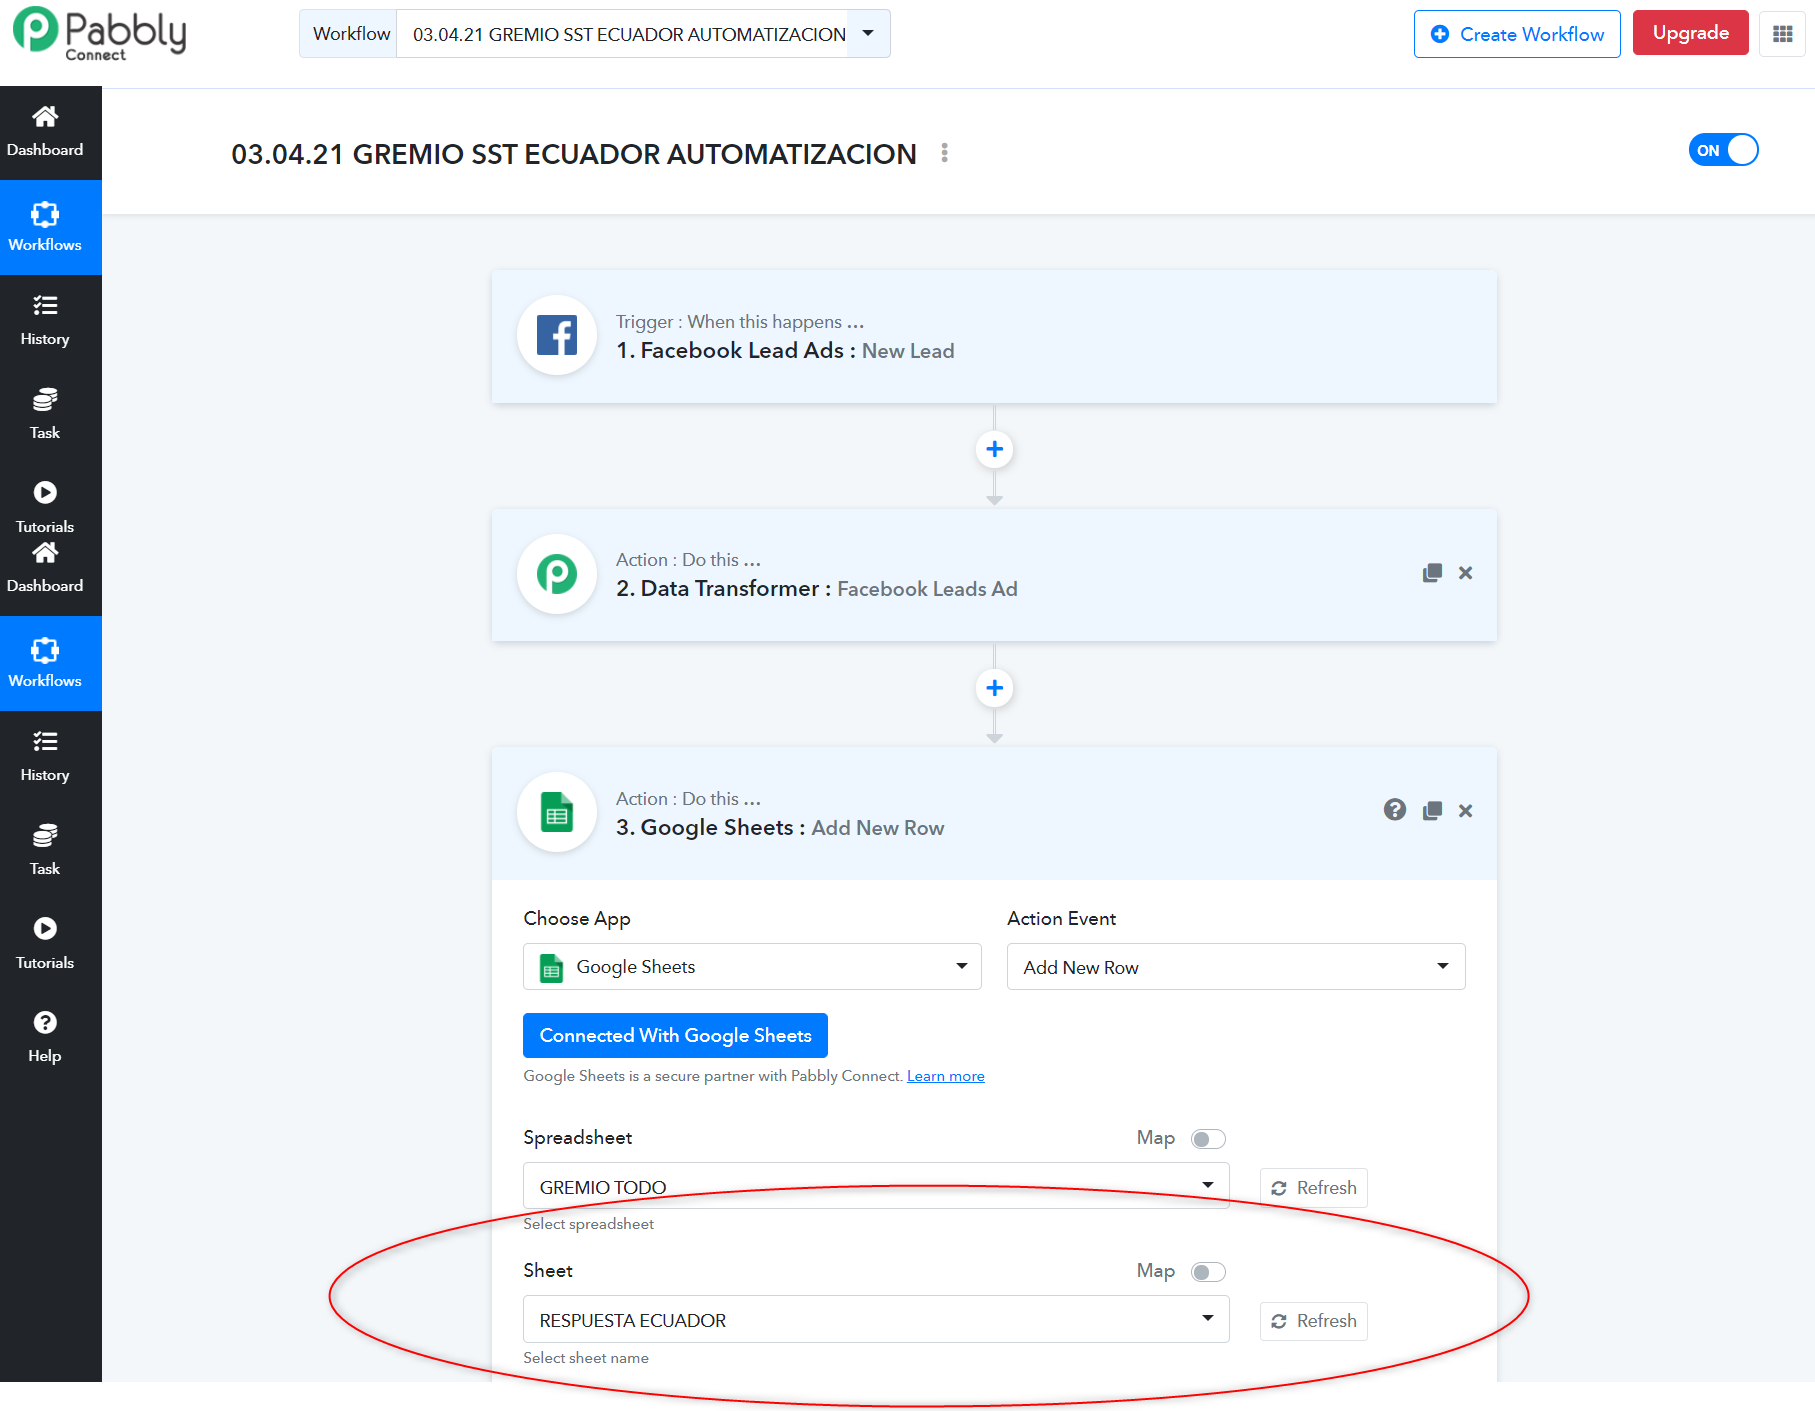Click the 'Trigger : When this happens' text

click(740, 322)
